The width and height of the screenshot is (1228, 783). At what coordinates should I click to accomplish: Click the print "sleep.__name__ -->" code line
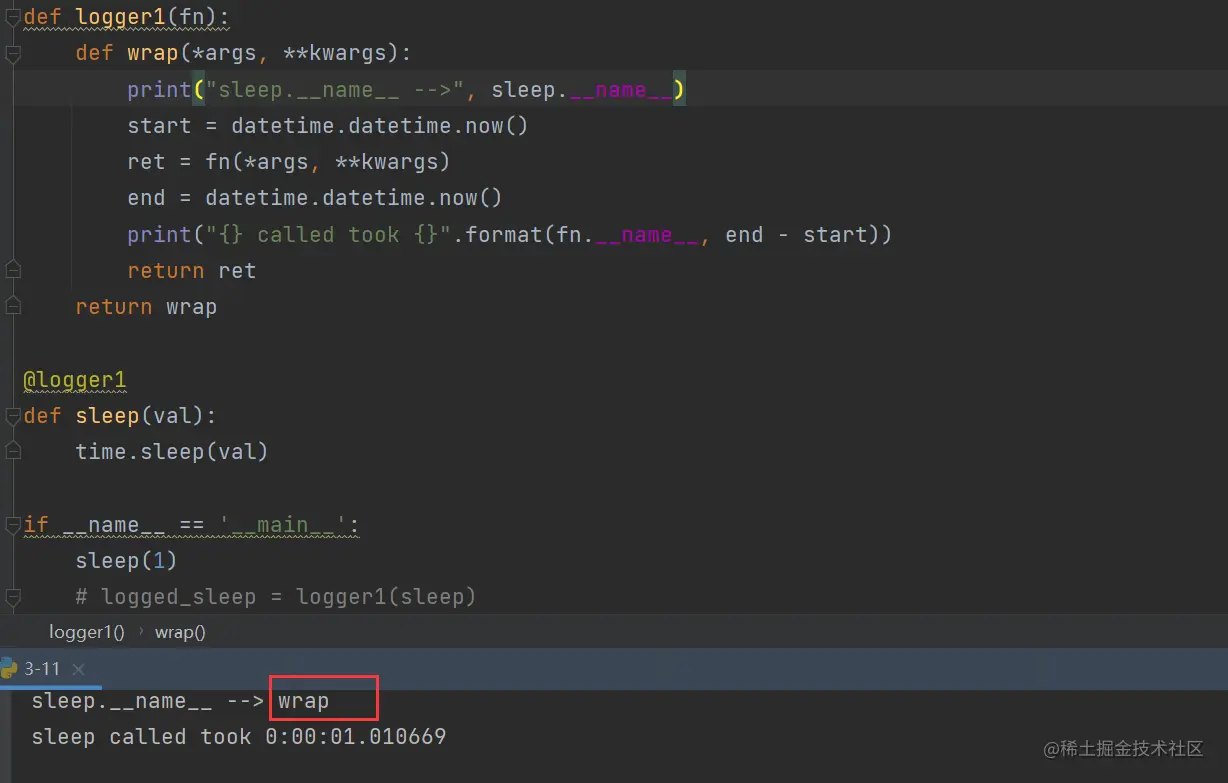tap(406, 90)
